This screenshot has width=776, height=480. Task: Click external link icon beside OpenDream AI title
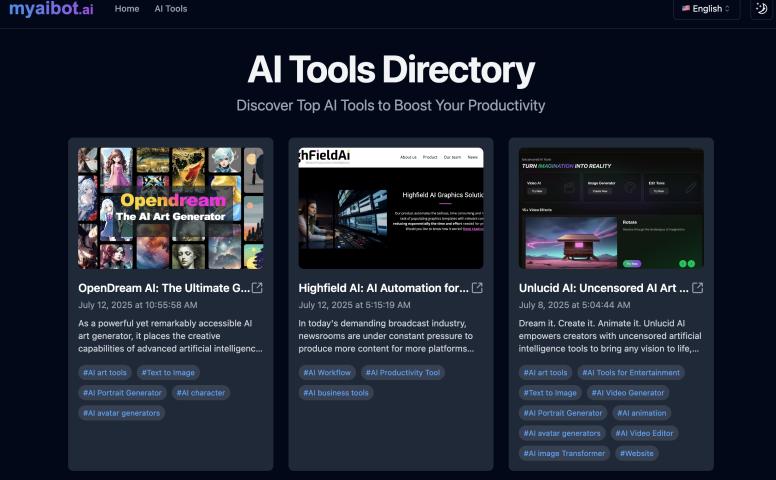point(257,288)
